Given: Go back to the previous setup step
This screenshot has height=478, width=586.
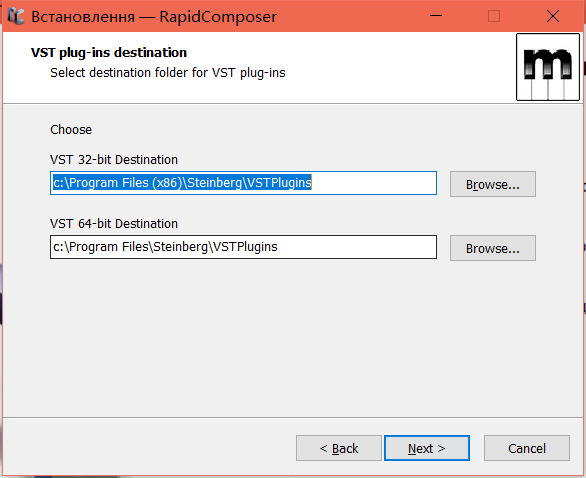Looking at the screenshot, I should pos(339,448).
